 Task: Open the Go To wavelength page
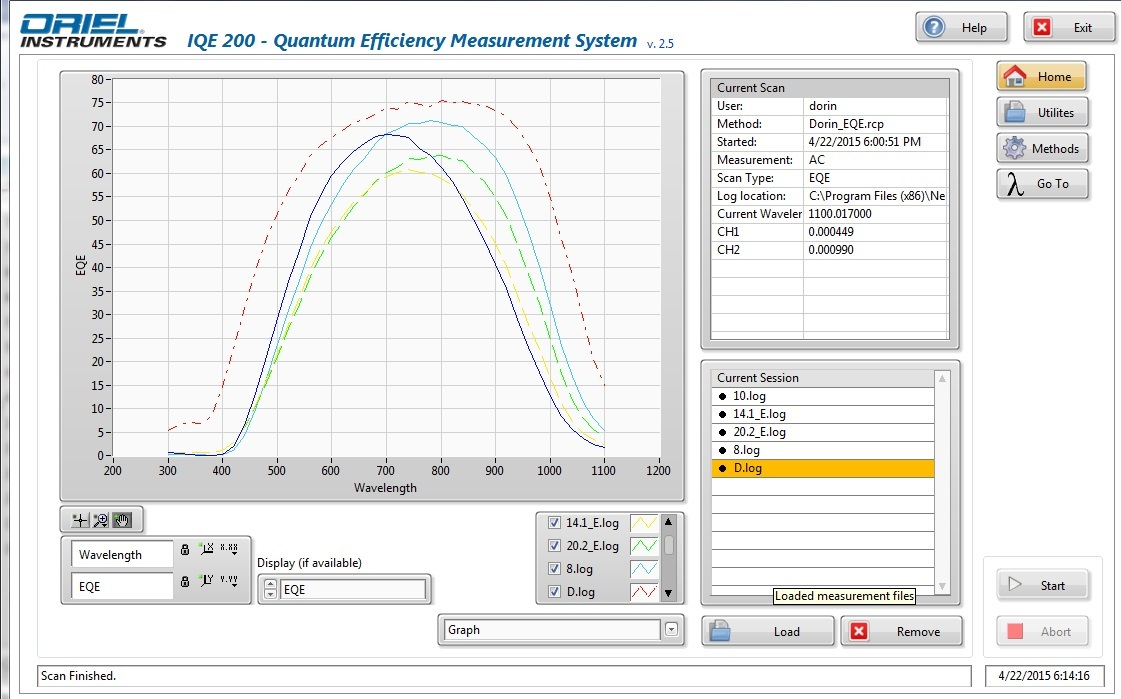tap(1042, 184)
